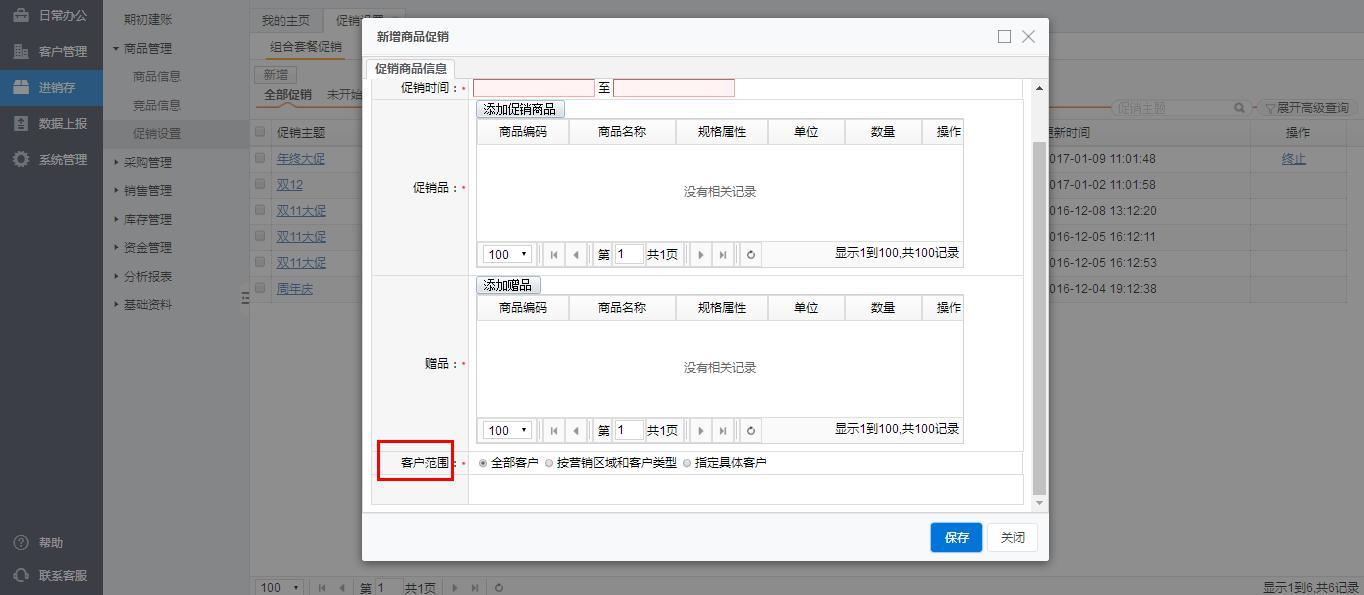
Task: Open page size dropdown in 促销品 grid
Action: click(x=507, y=255)
